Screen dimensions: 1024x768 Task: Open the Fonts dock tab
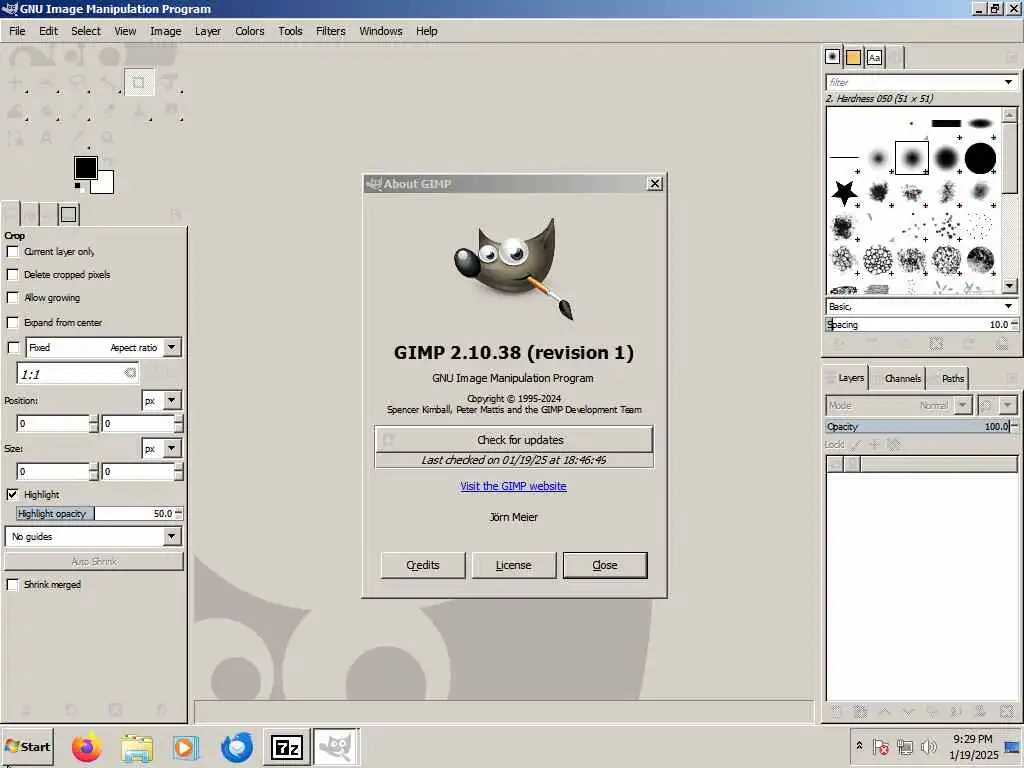pyautogui.click(x=874, y=57)
